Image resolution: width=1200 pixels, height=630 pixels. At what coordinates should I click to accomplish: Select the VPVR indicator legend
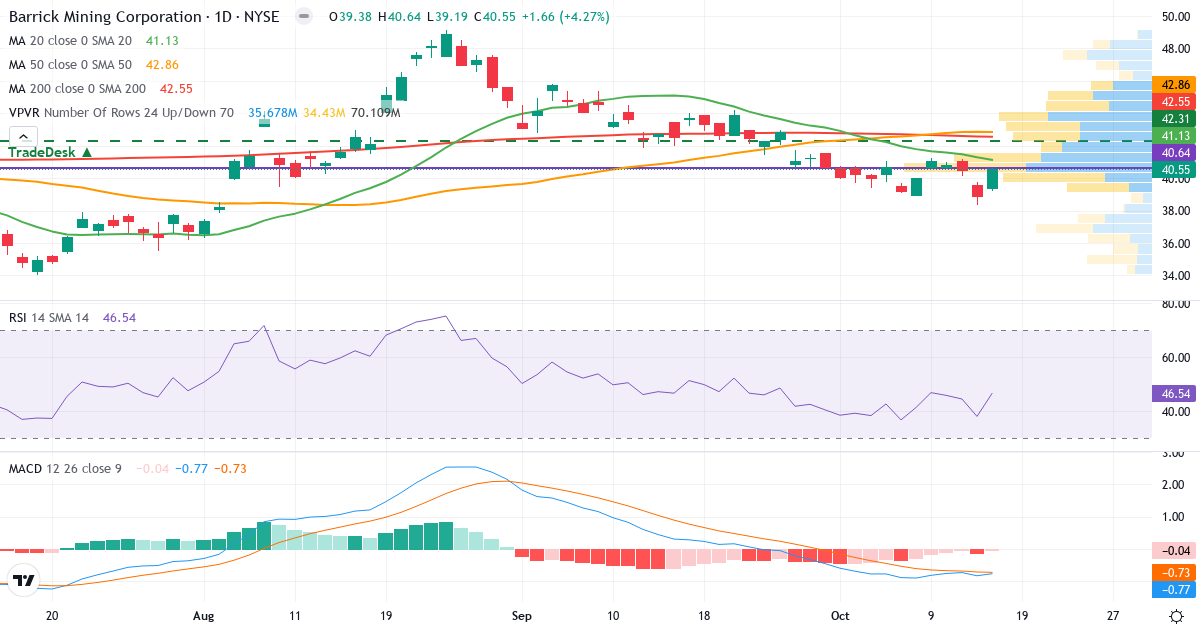coord(121,113)
